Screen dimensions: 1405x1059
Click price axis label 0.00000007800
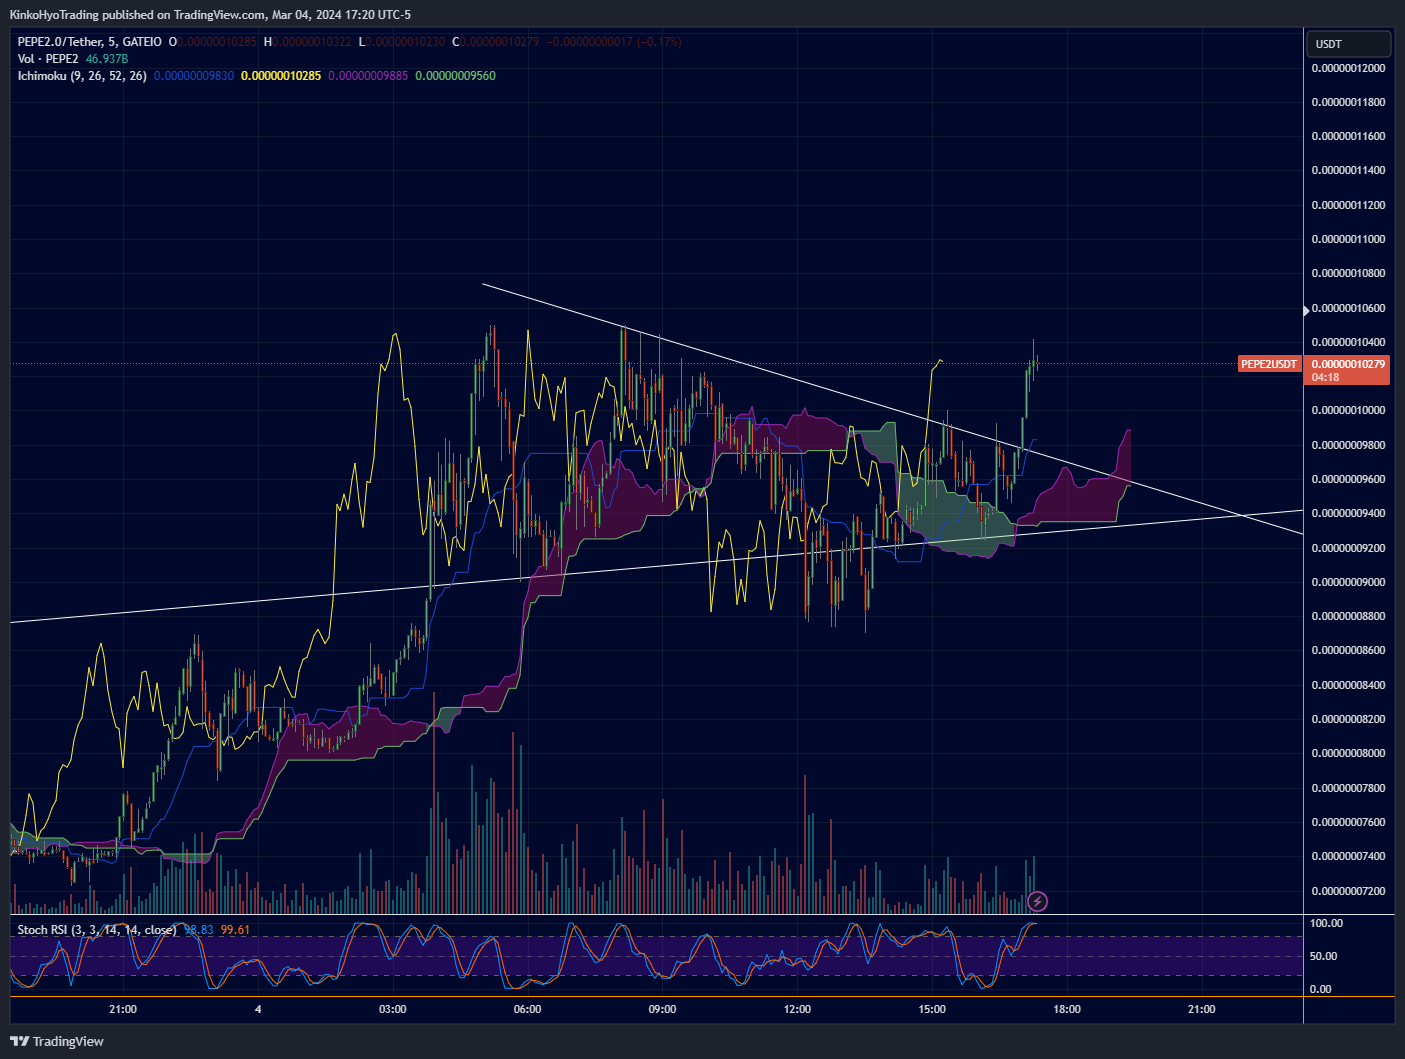click(1348, 788)
